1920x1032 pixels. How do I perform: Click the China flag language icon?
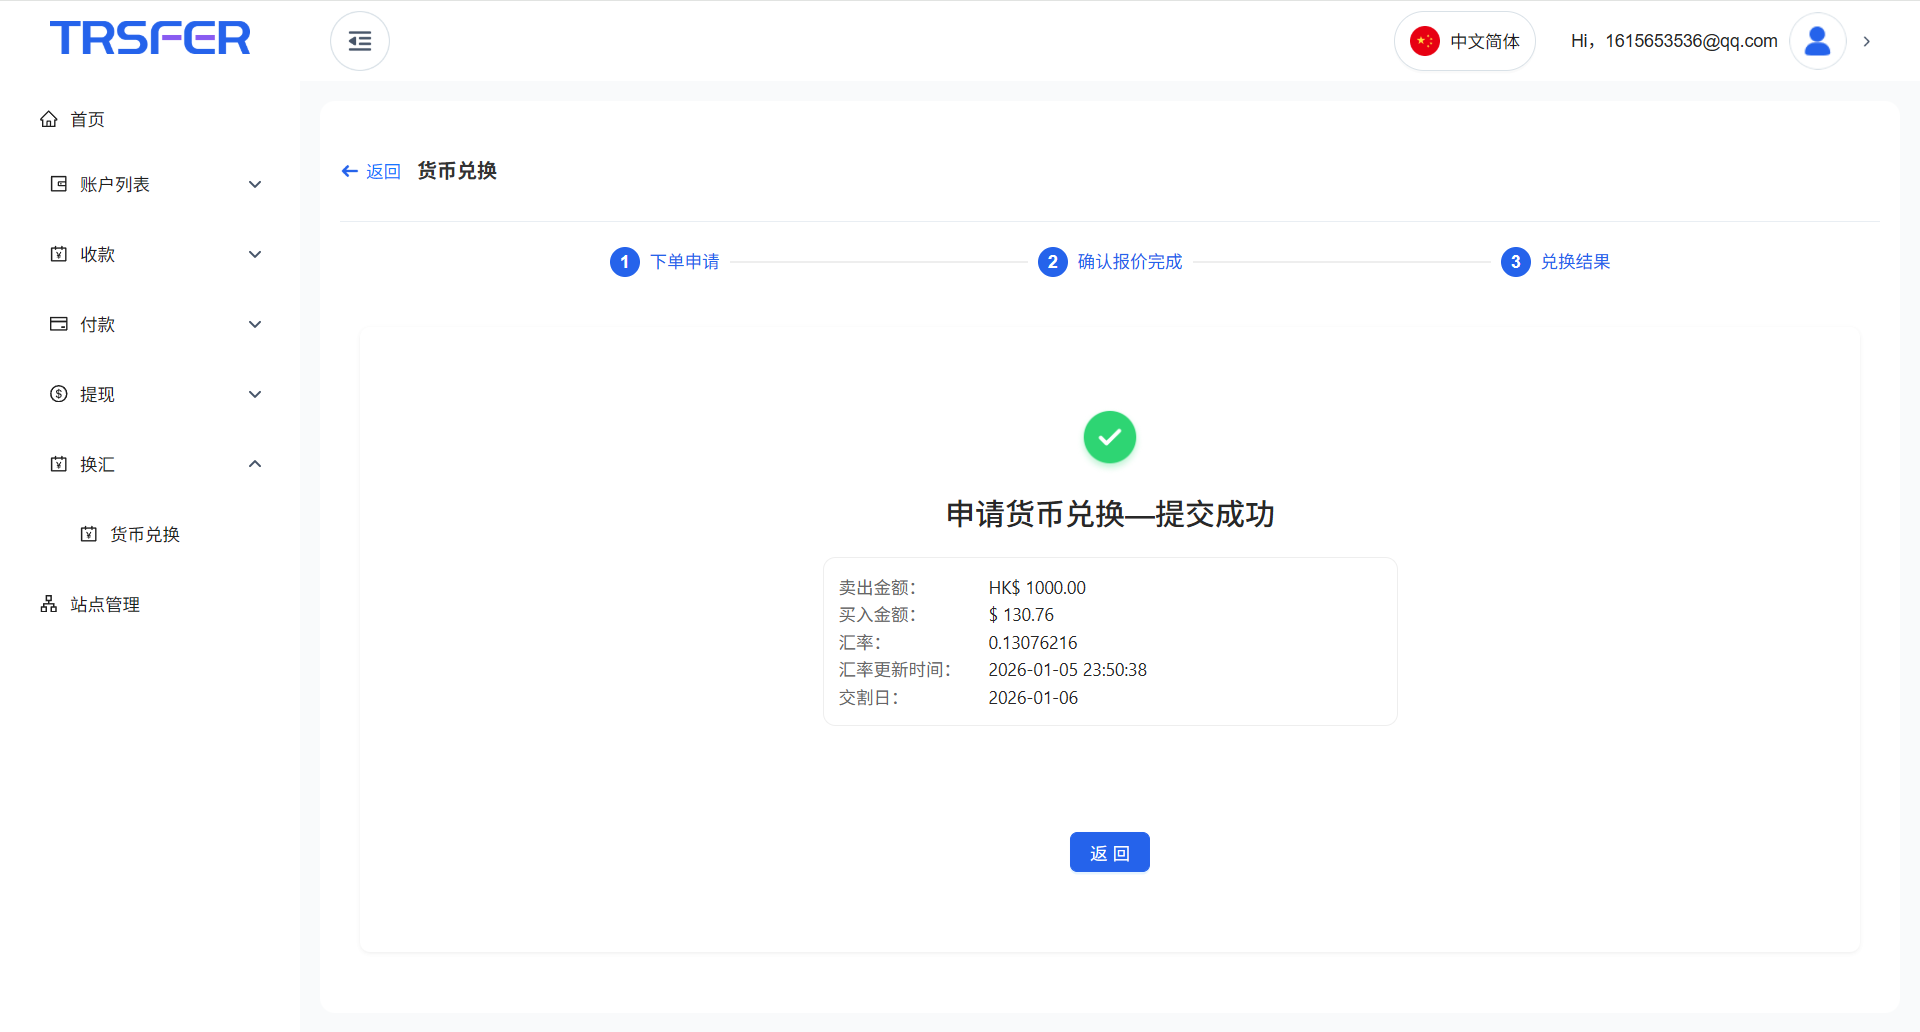point(1424,41)
